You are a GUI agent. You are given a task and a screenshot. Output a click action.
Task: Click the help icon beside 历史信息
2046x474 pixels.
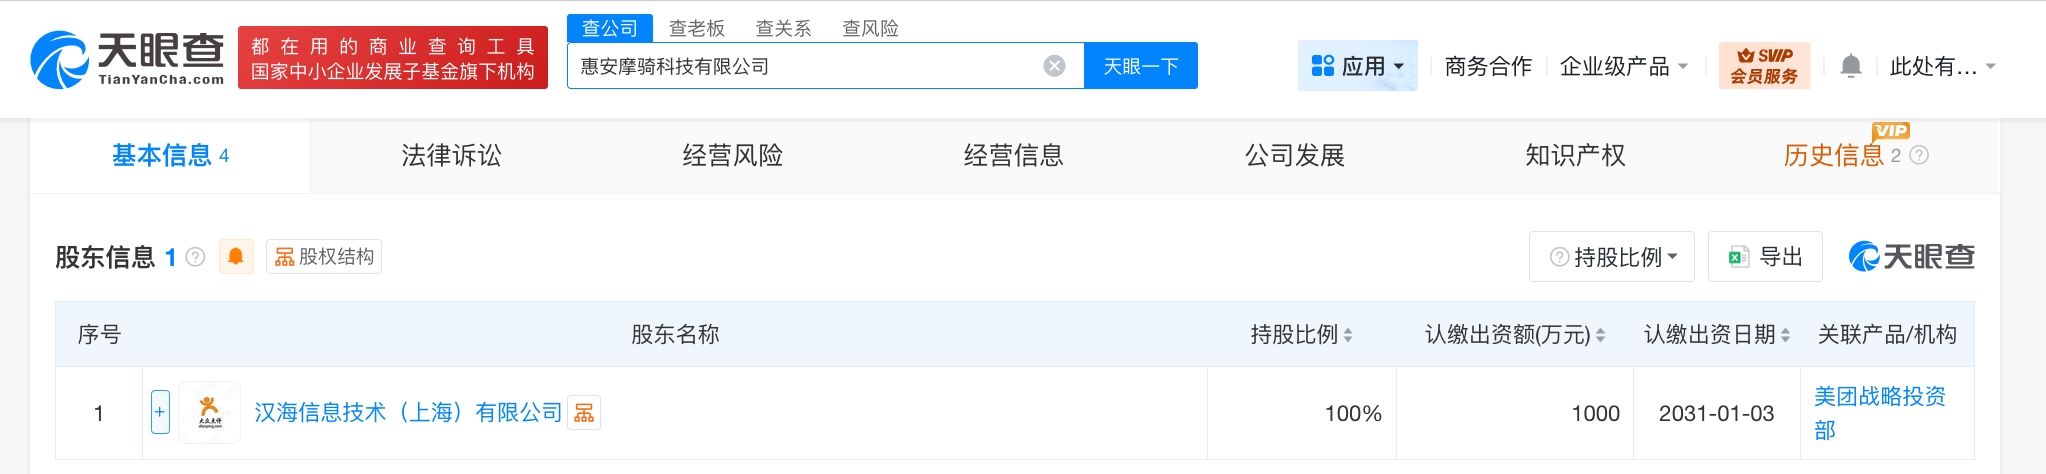click(1919, 155)
